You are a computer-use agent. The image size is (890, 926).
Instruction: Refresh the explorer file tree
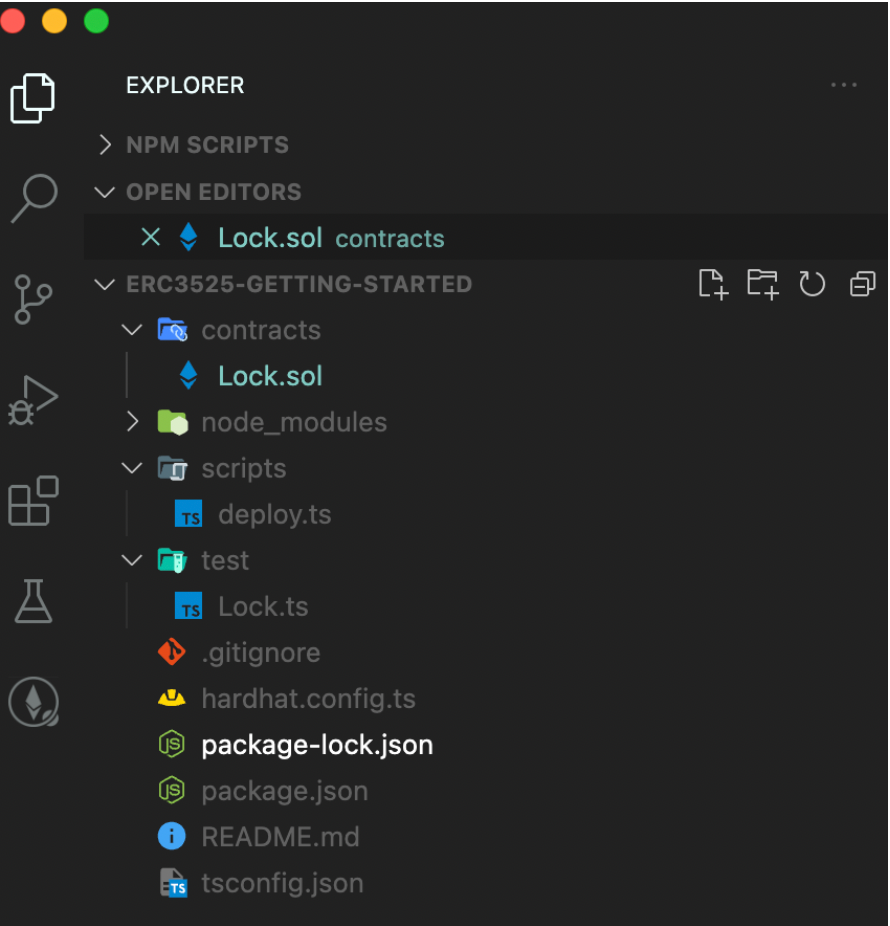[x=812, y=284]
